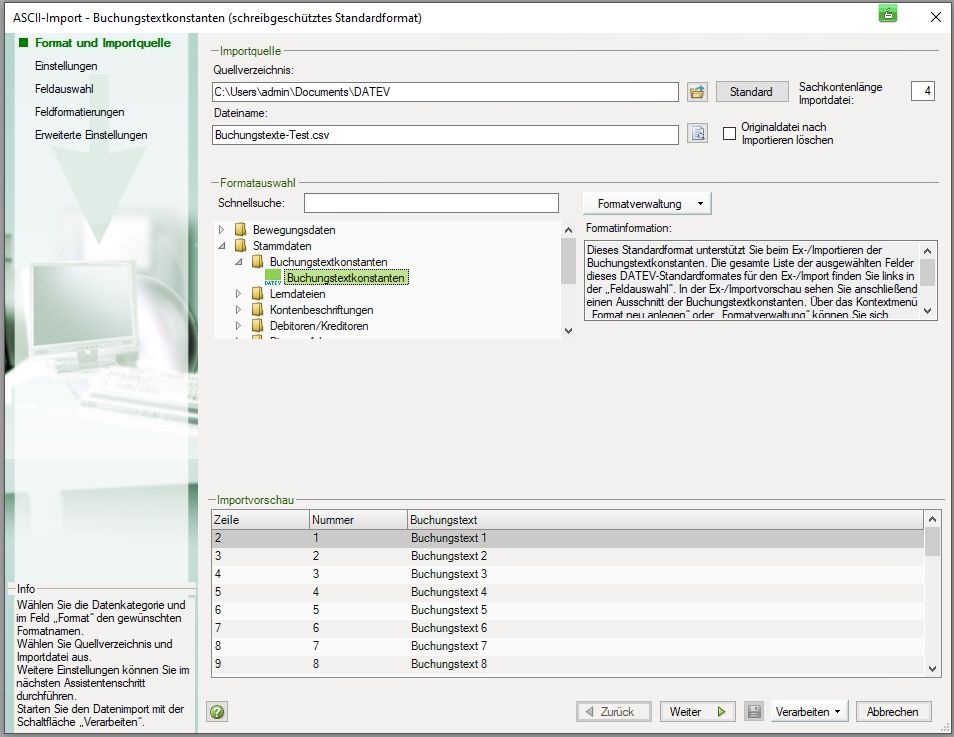Select preview row 'Buchungstext 2'
Viewport: 954px width, 737px height.
(567, 556)
